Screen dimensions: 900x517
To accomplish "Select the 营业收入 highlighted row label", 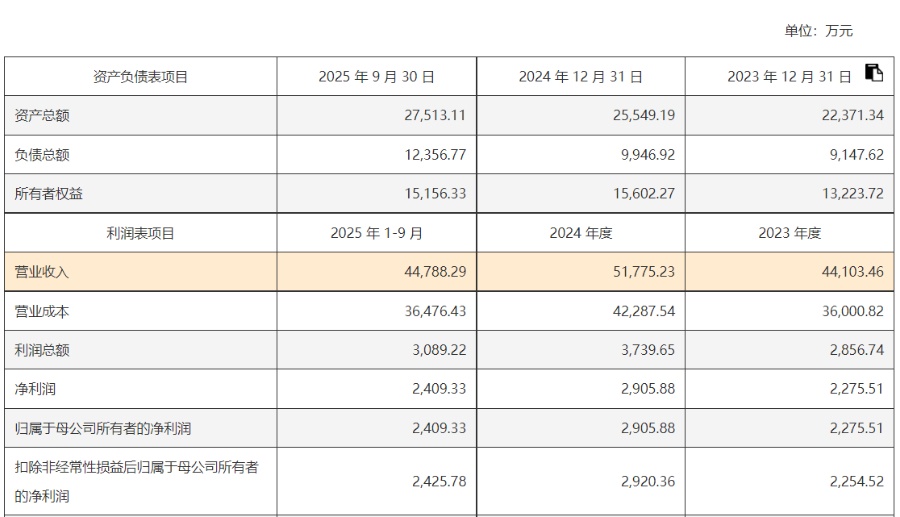I will 41,272.
